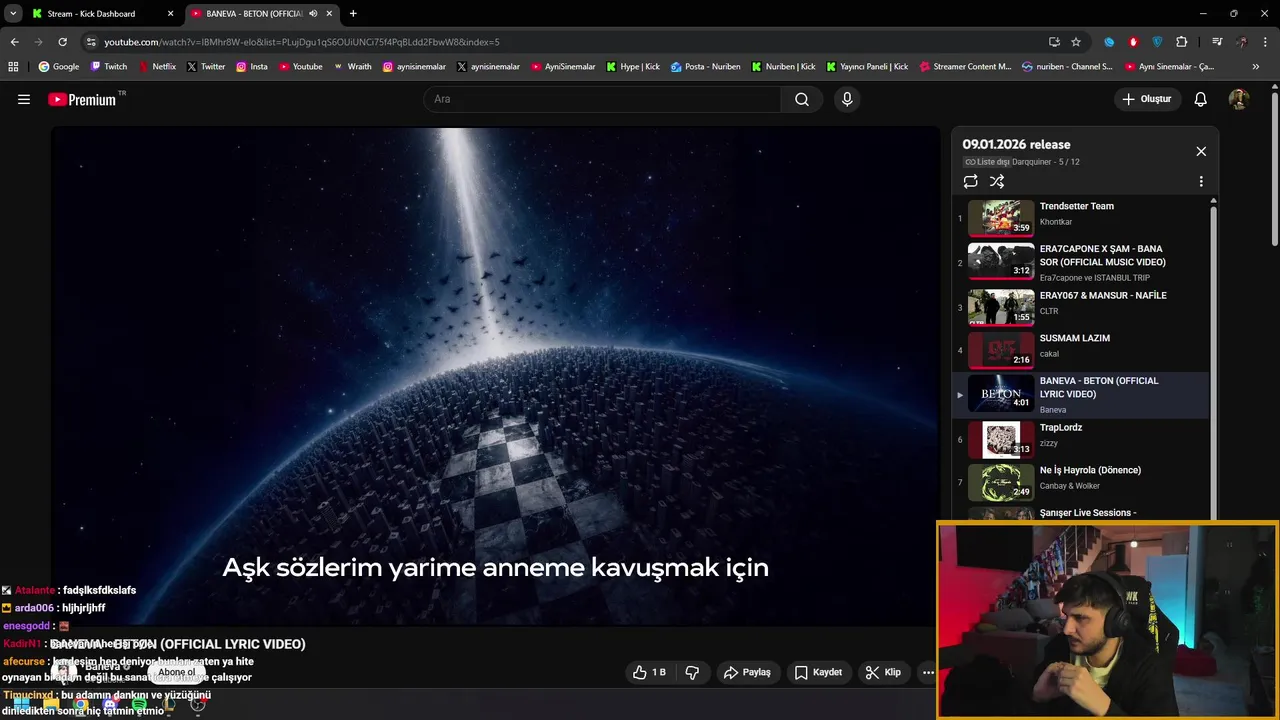Bookmark this page with the star
The width and height of the screenshot is (1280, 720).
pyautogui.click(x=1076, y=42)
